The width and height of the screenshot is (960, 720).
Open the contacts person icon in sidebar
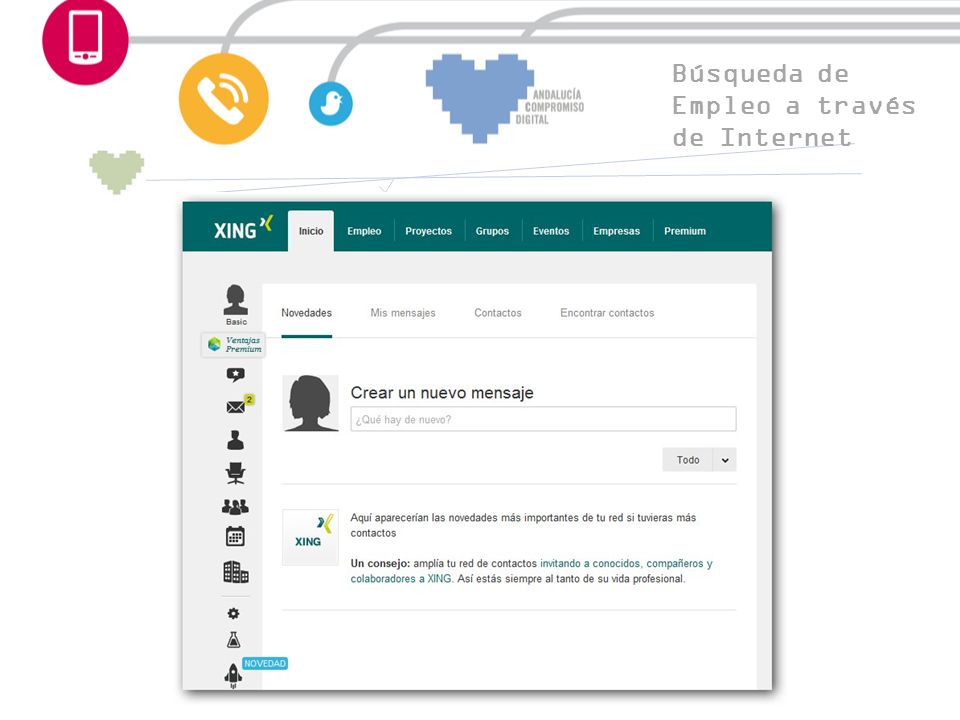[236, 440]
